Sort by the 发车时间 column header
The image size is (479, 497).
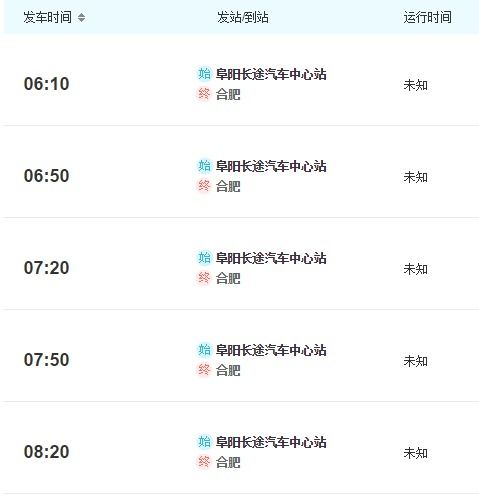[48, 17]
